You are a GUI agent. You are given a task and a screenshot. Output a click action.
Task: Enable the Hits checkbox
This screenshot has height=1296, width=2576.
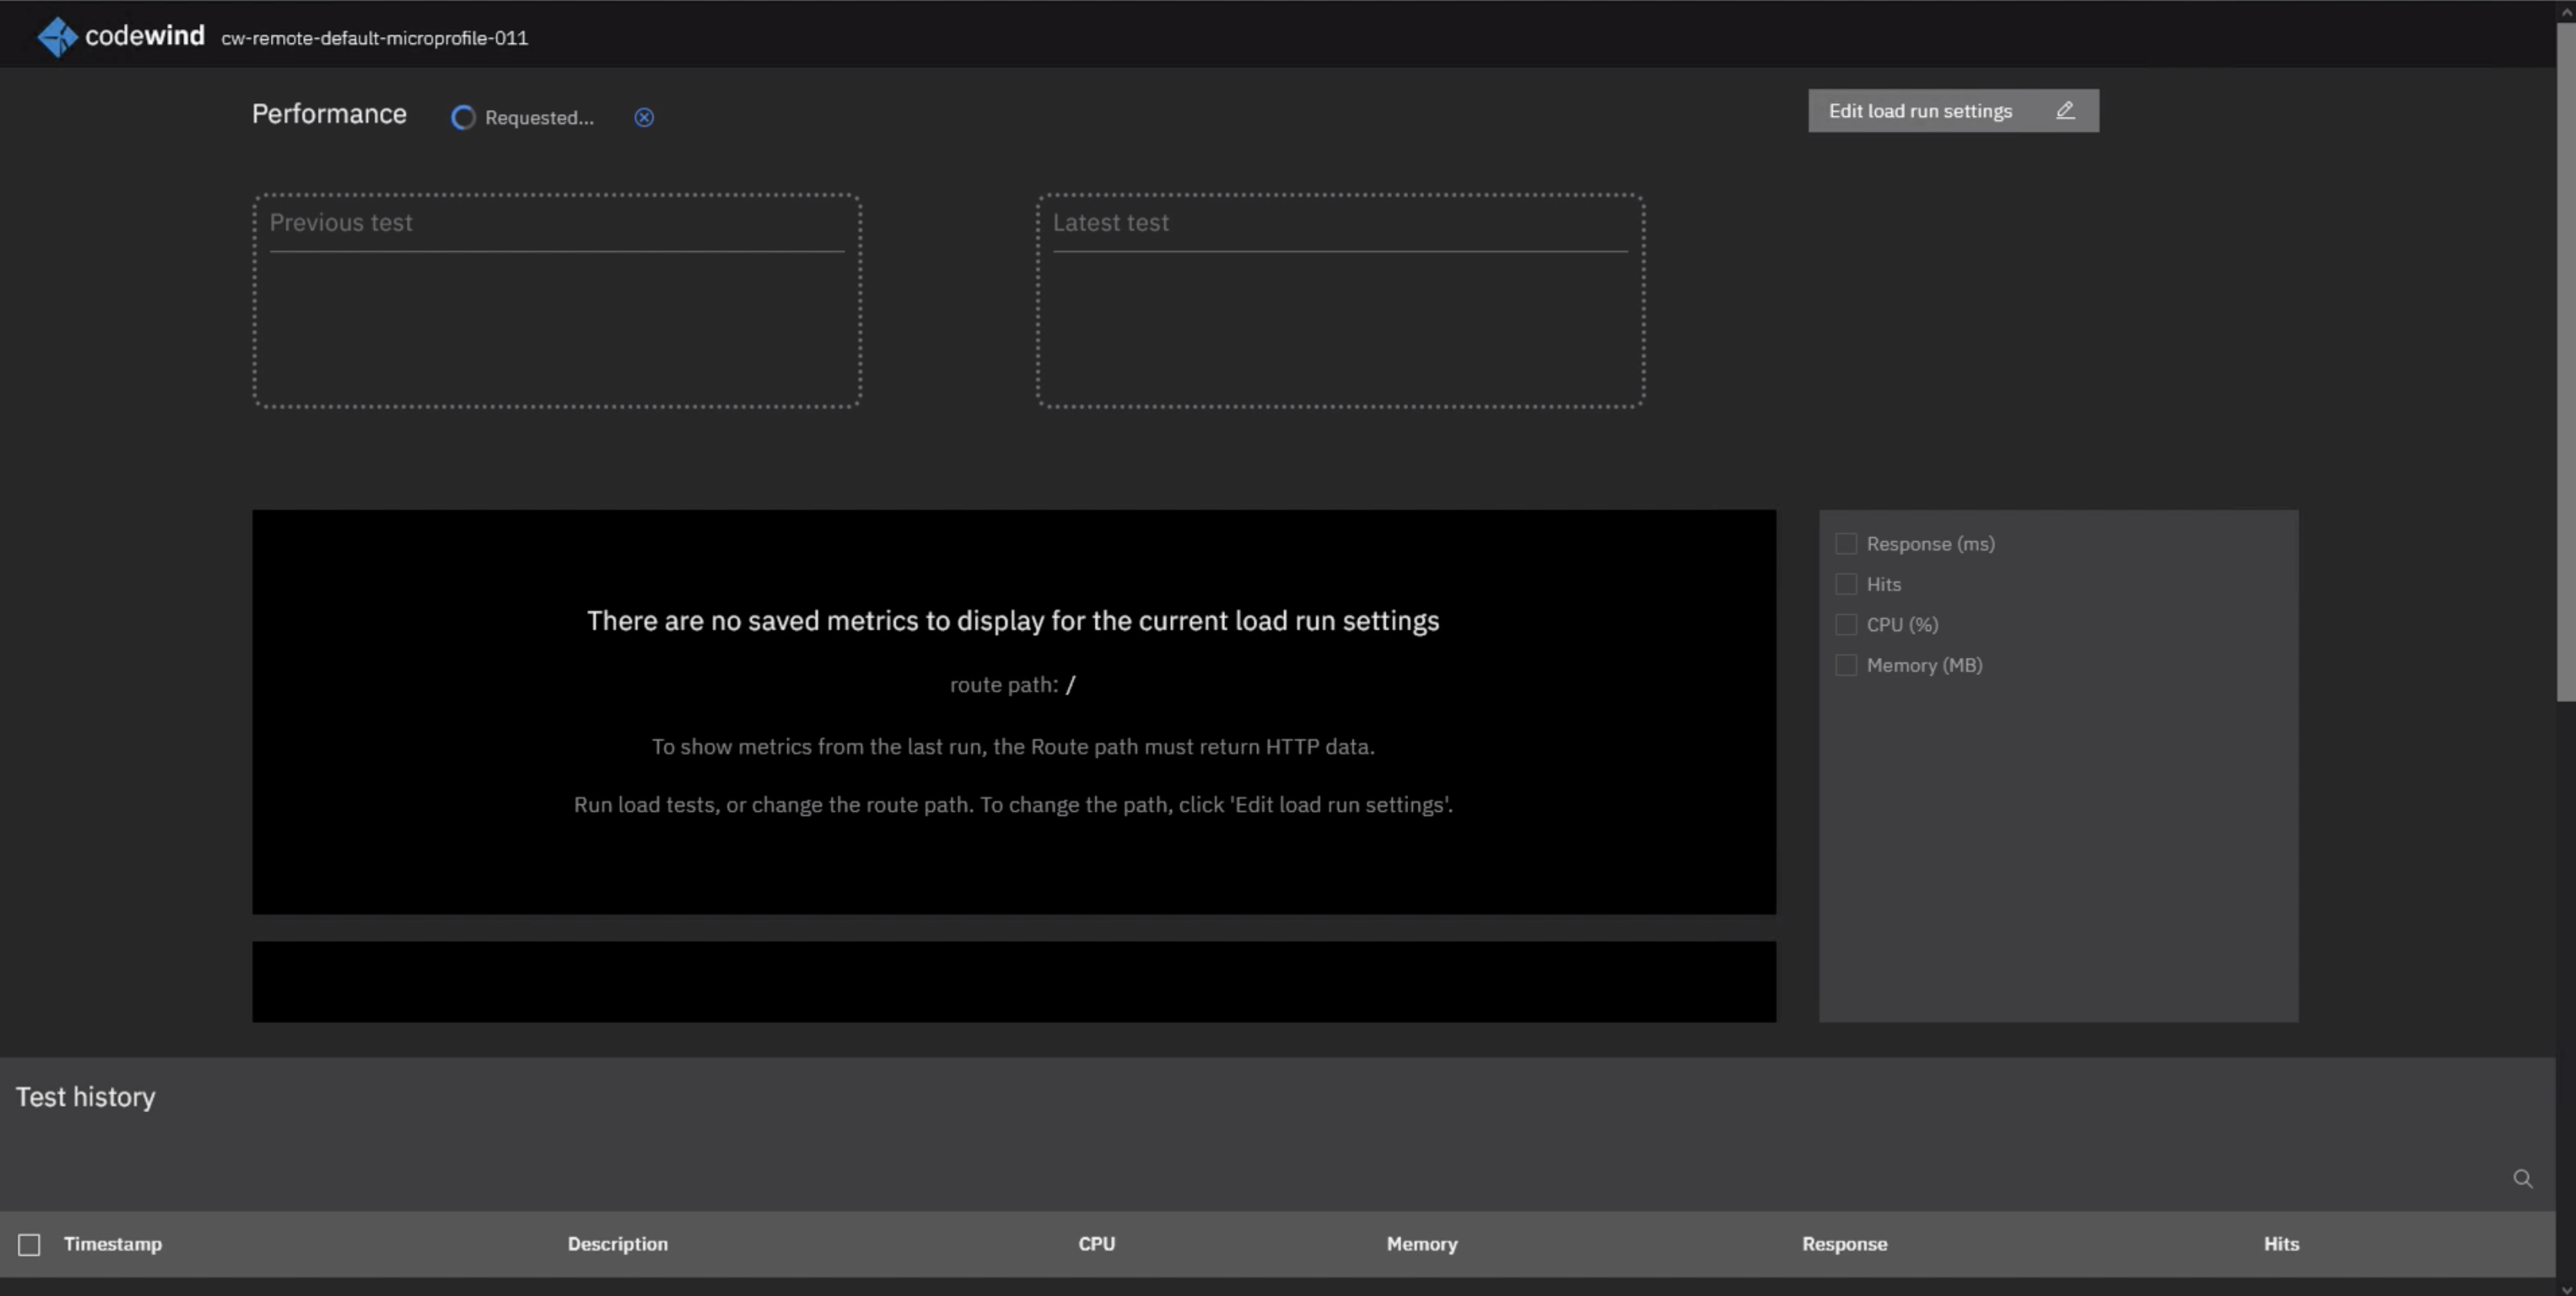click(x=1846, y=584)
